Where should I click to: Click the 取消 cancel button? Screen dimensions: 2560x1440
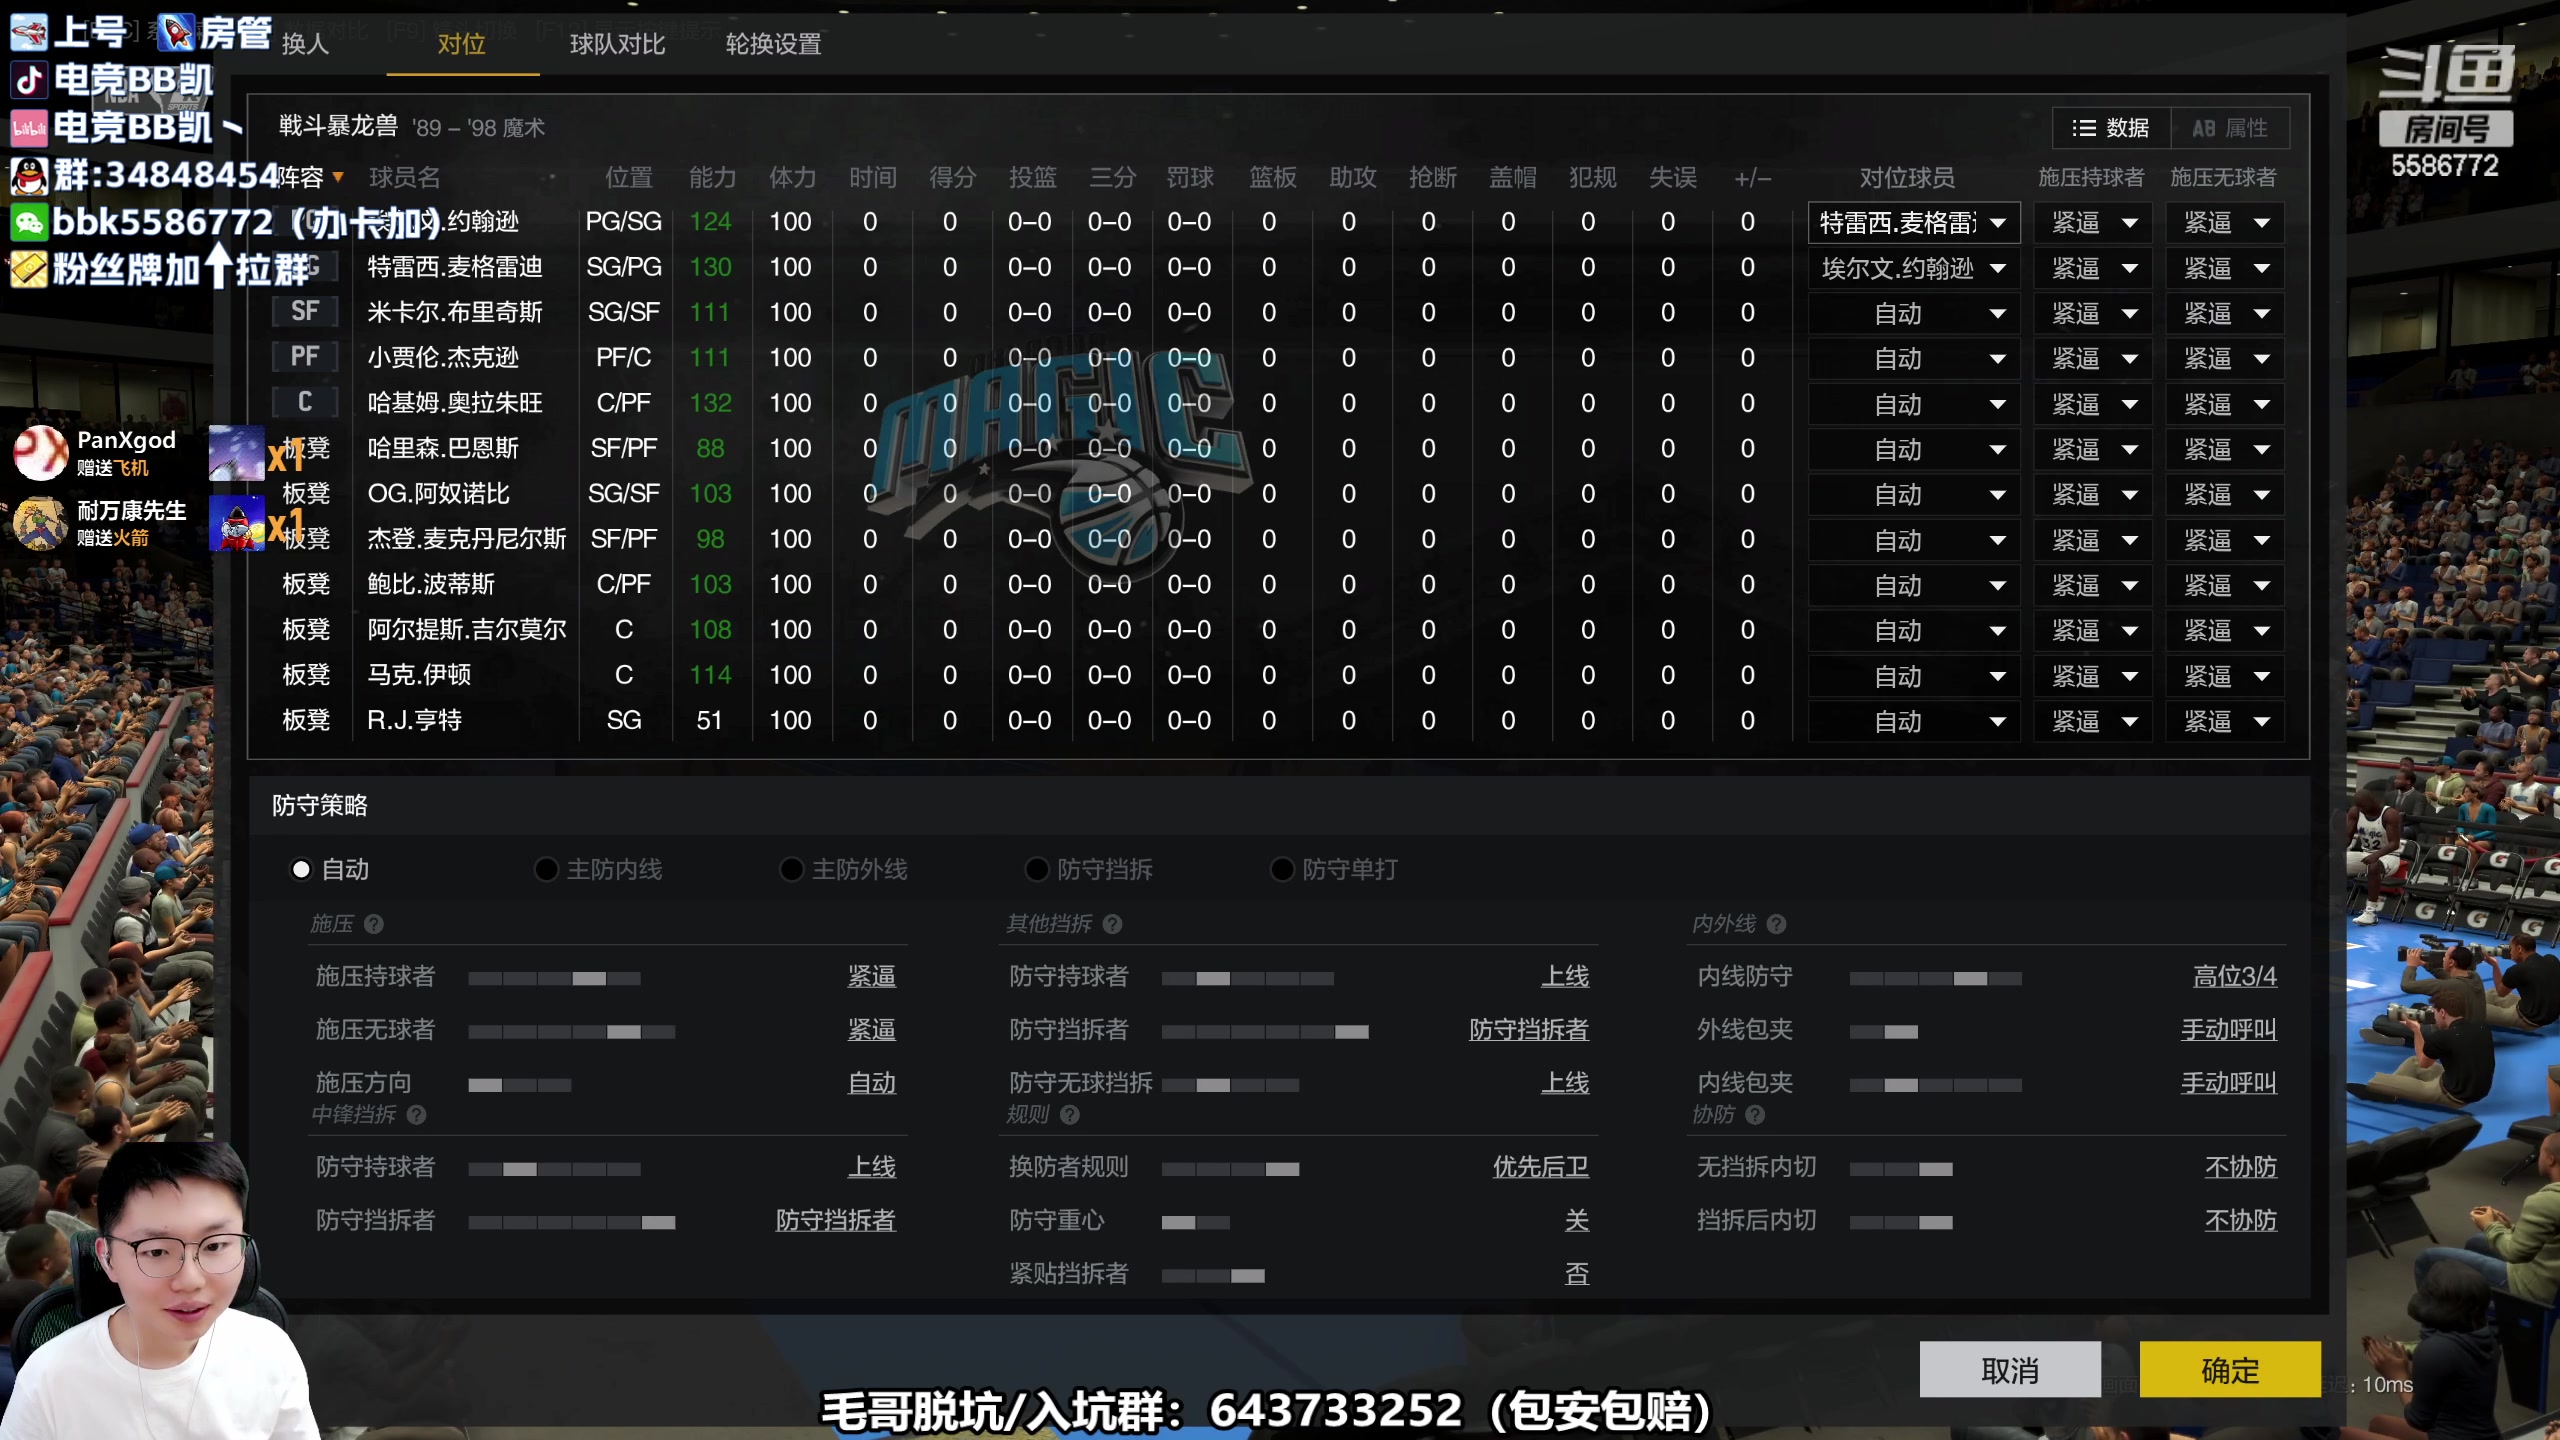coord(2010,1370)
